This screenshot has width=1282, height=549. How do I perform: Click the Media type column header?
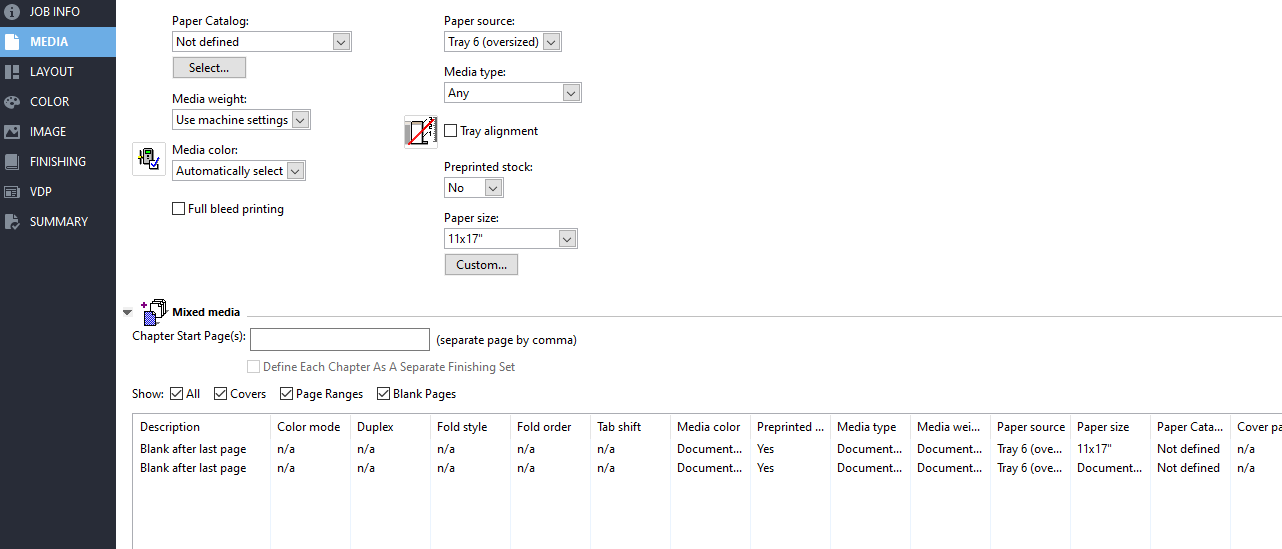pos(871,427)
